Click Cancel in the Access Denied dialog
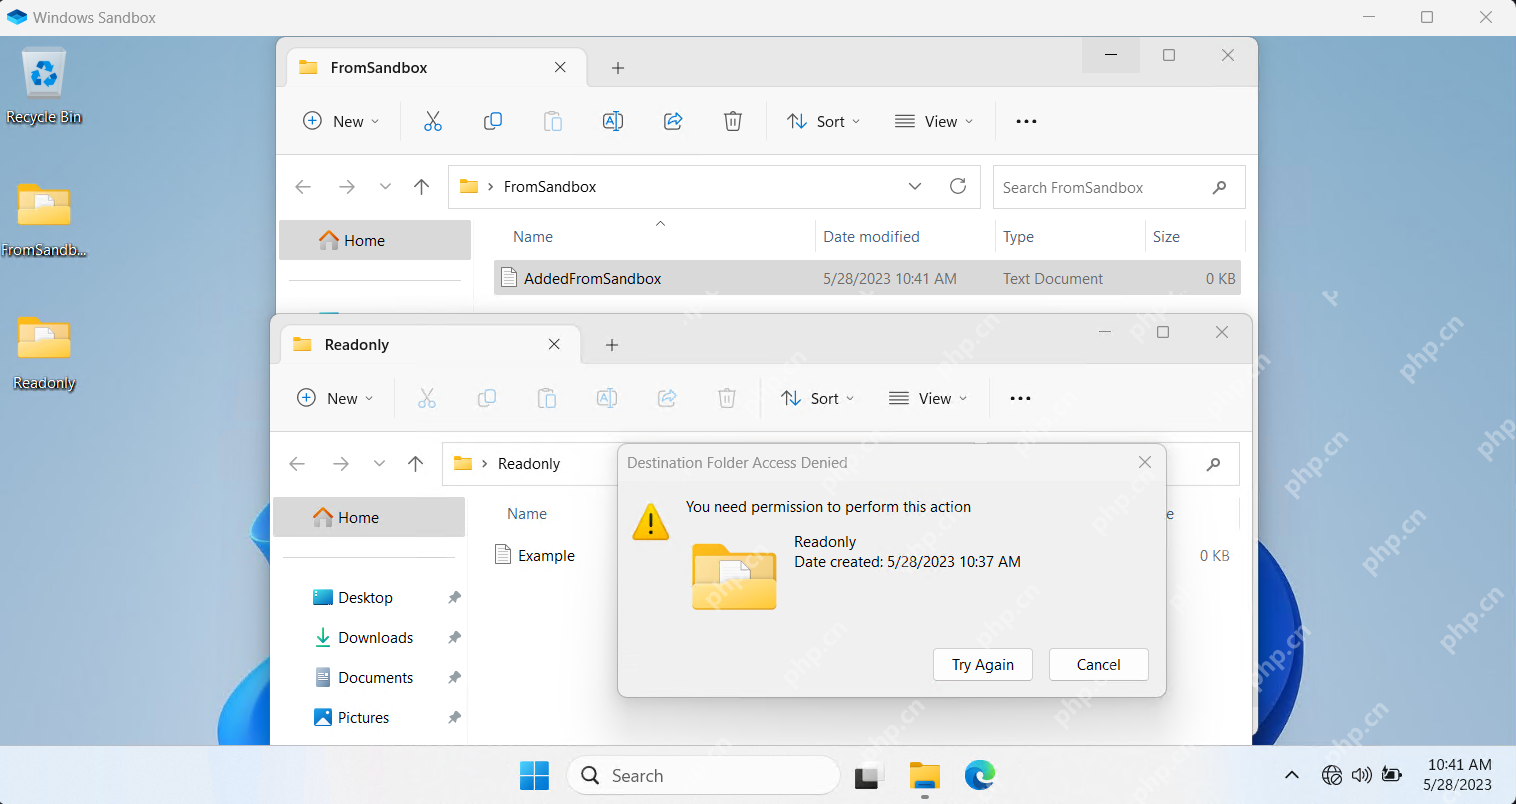This screenshot has height=804, width=1516. [1099, 665]
